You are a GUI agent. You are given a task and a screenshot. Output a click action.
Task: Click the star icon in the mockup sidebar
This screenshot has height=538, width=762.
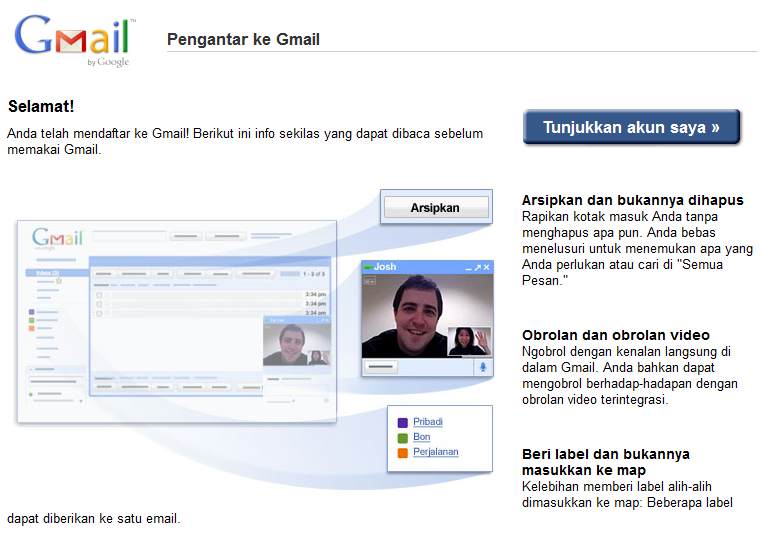(x=59, y=281)
